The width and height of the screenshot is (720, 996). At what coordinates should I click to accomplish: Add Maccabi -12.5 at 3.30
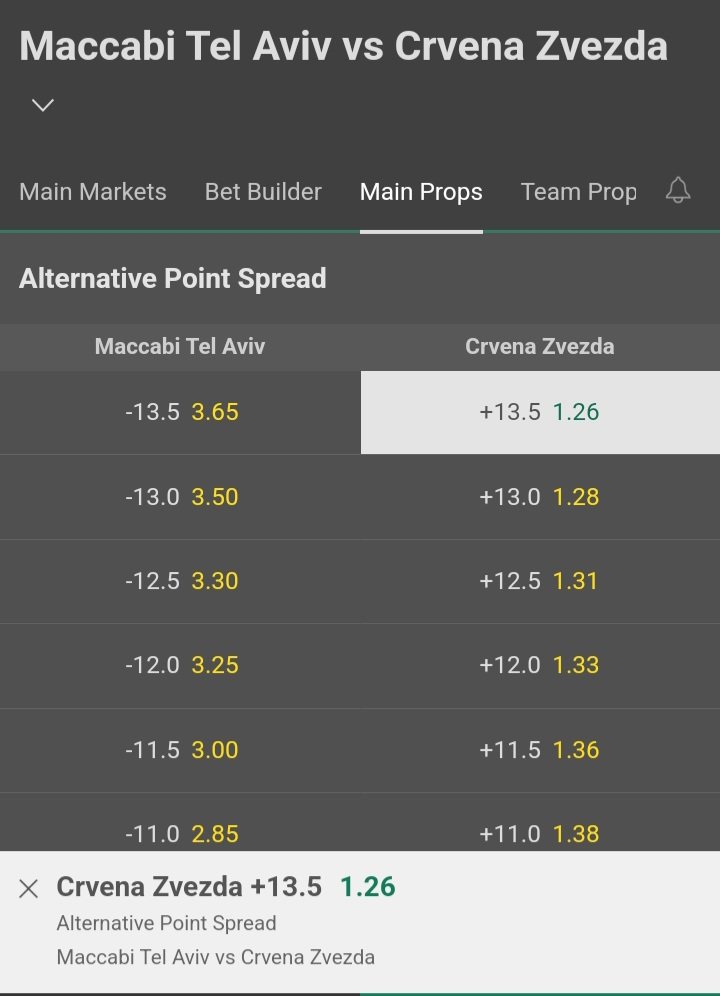click(x=180, y=581)
